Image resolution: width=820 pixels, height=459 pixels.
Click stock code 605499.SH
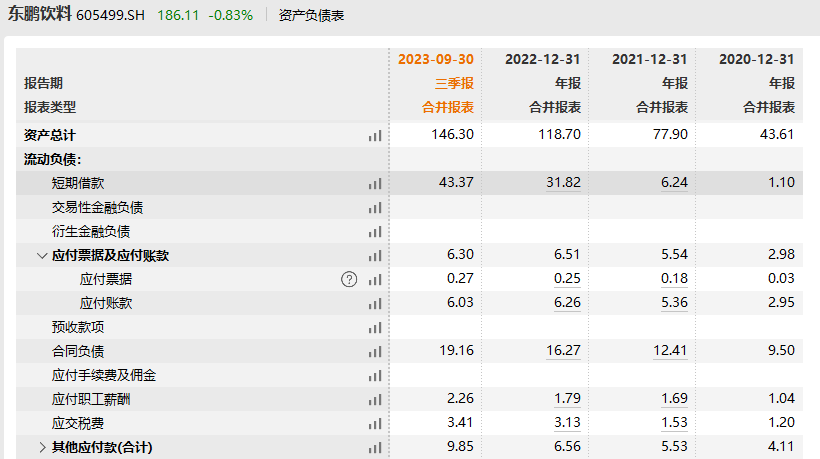click(110, 15)
